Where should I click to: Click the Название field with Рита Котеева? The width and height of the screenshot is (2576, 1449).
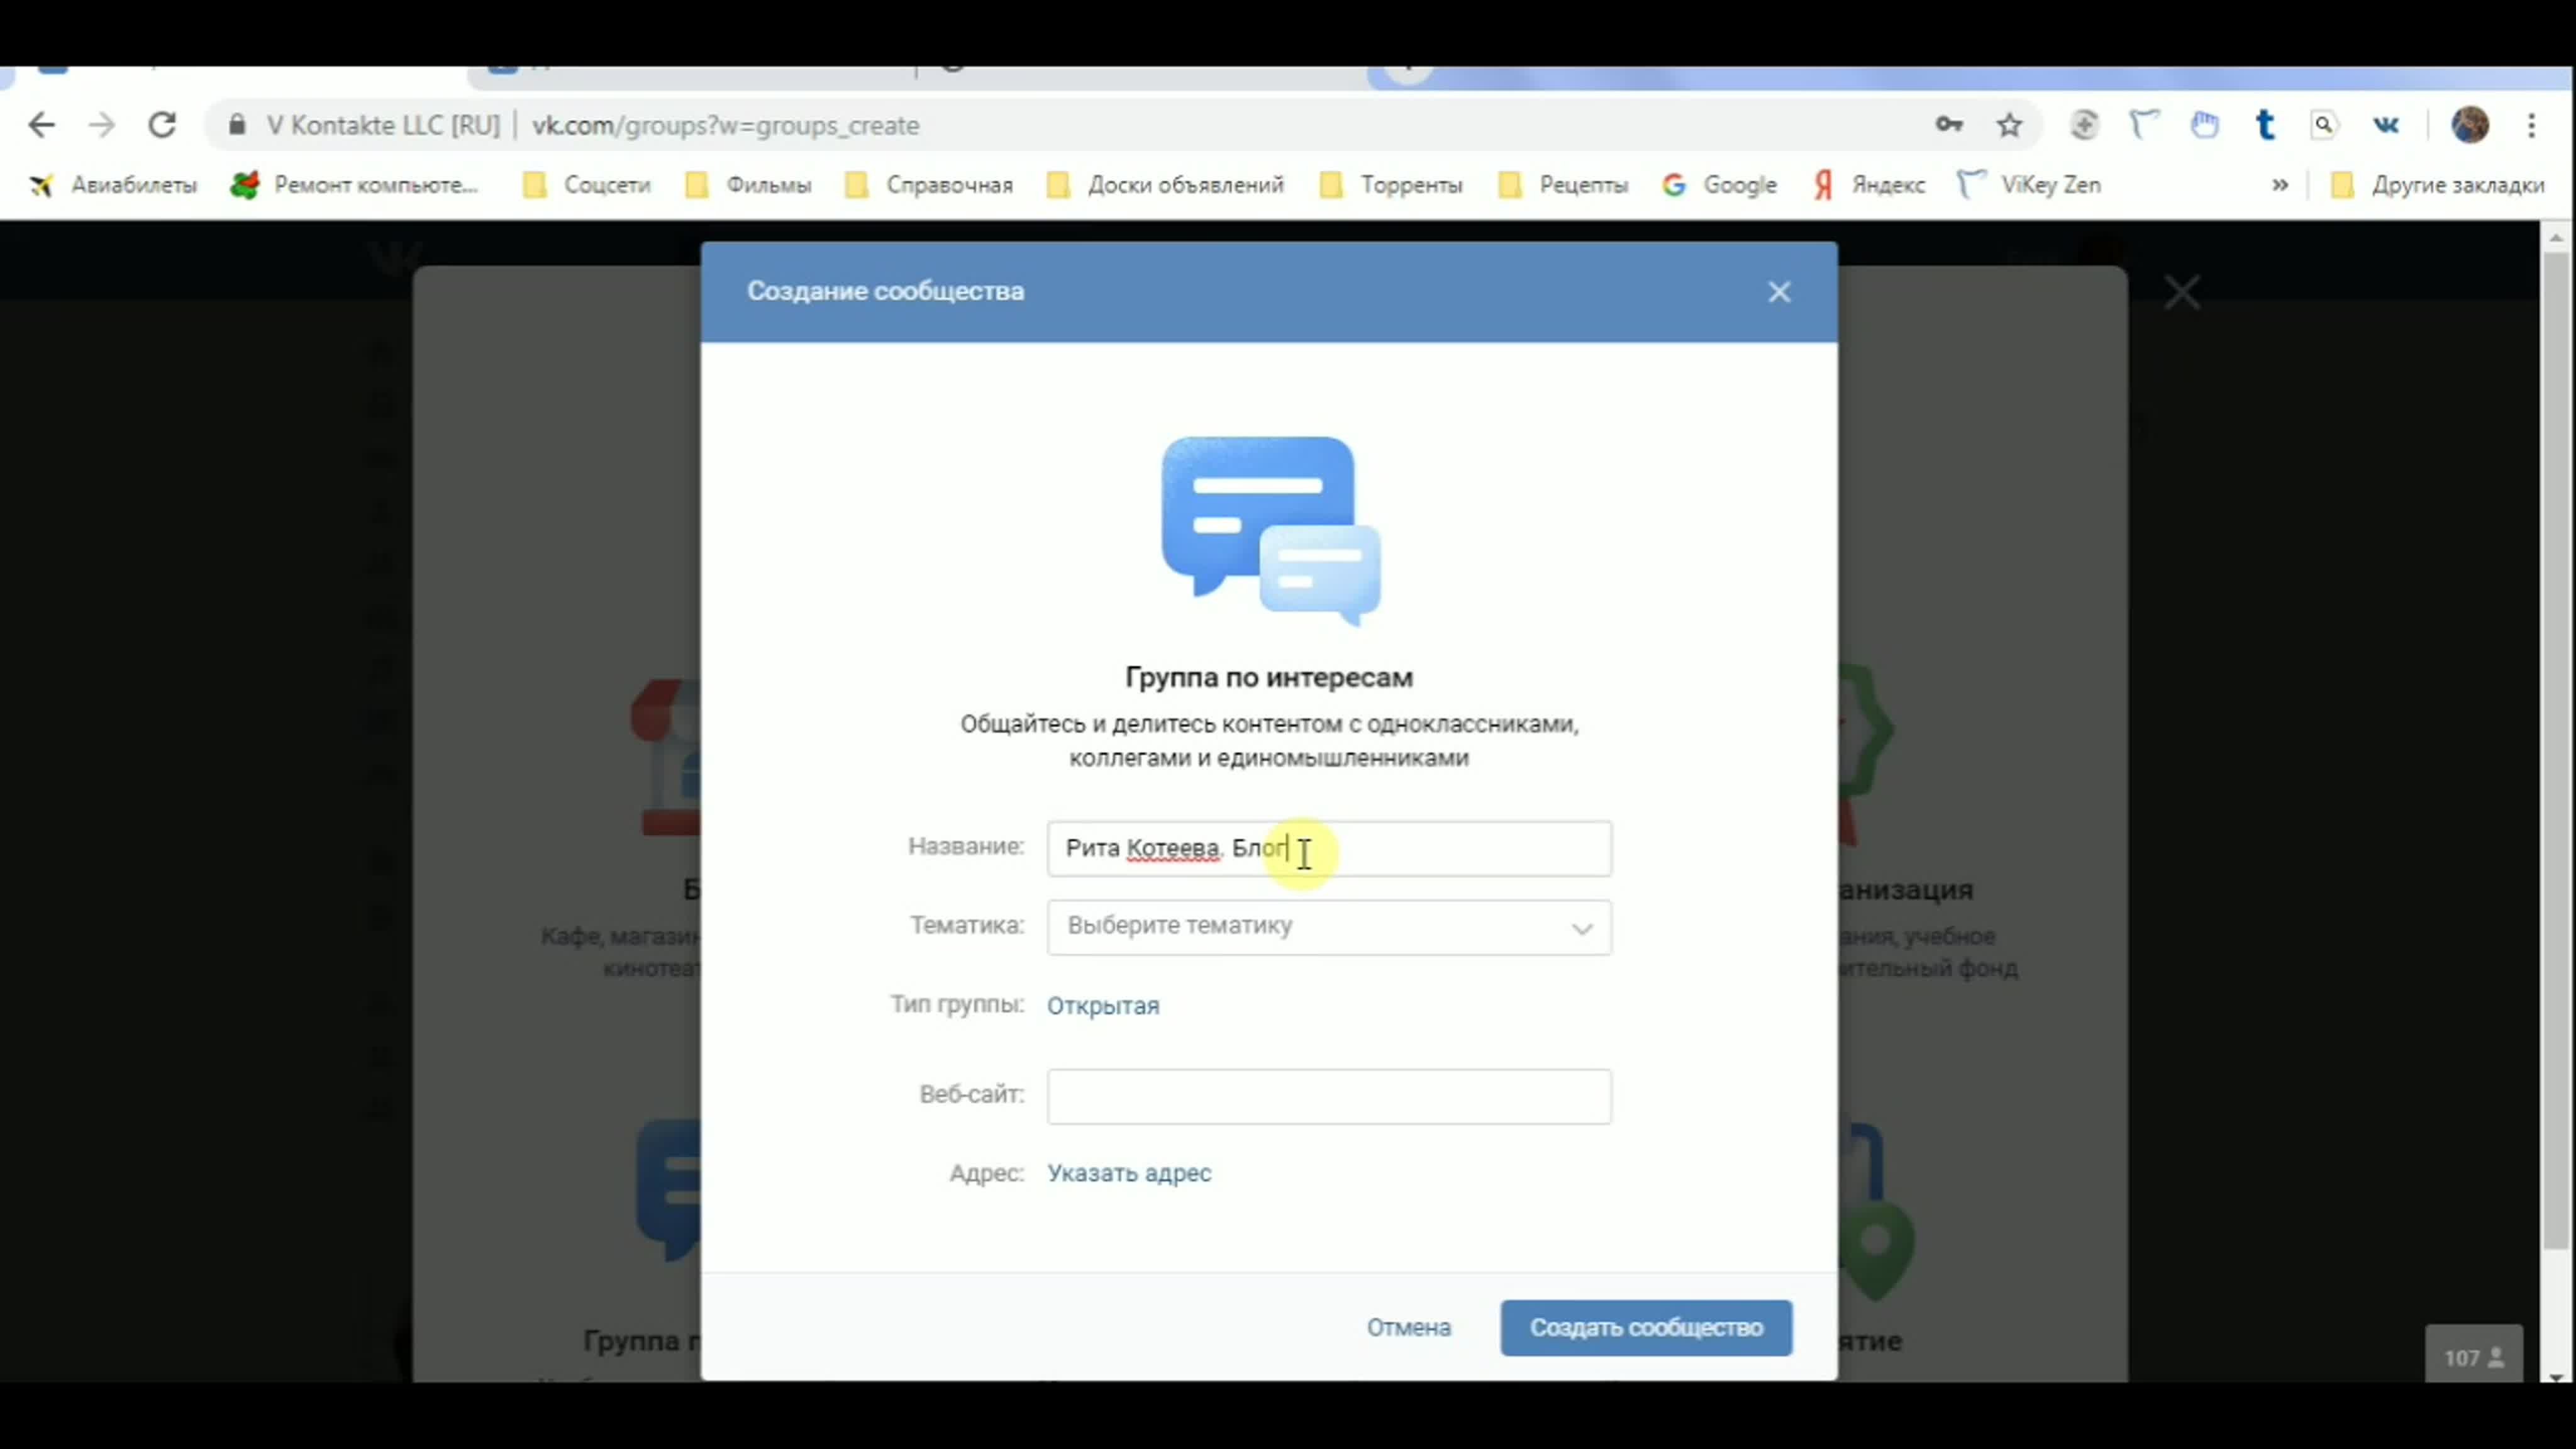[1329, 849]
